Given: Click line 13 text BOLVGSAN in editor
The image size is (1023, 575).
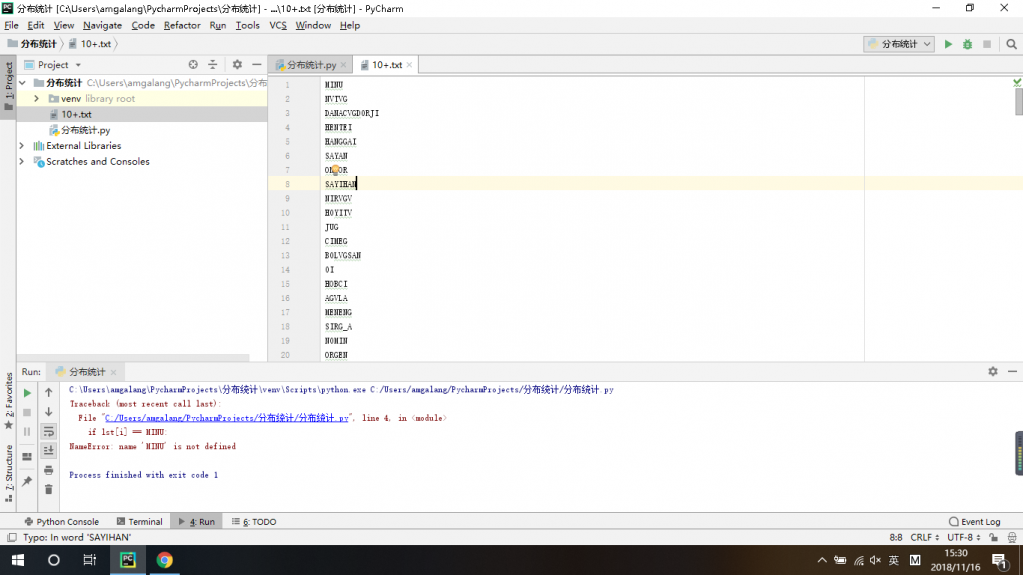Looking at the screenshot, I should [343, 255].
